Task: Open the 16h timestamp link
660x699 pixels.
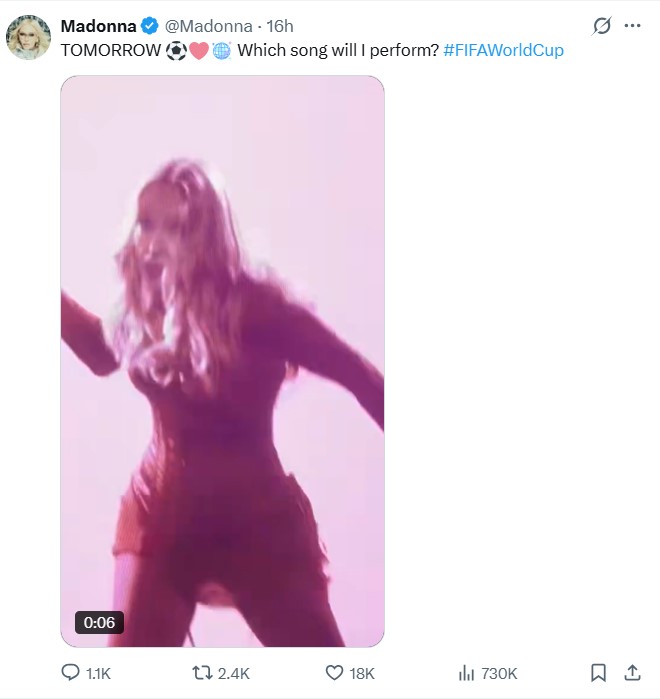Action: tap(280, 26)
